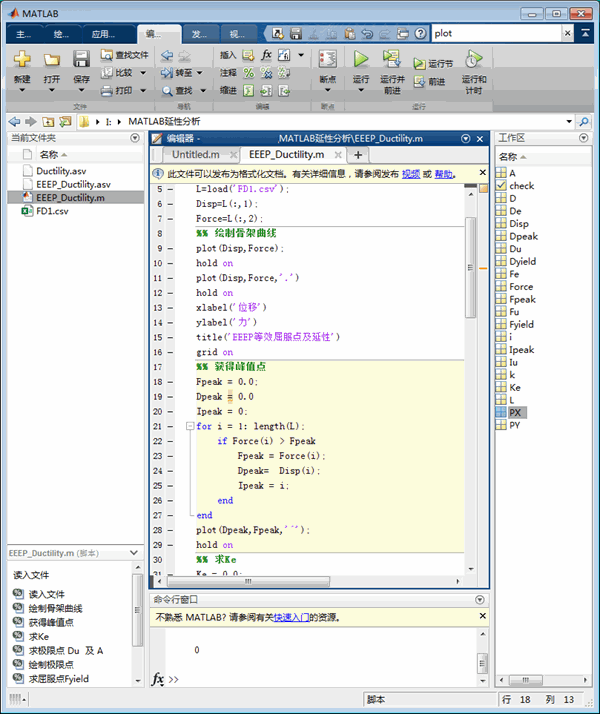Viewport: 600px width, 714px height.
Task: Switch to the Publish (发...) ribbon tab
Action: coord(199,34)
